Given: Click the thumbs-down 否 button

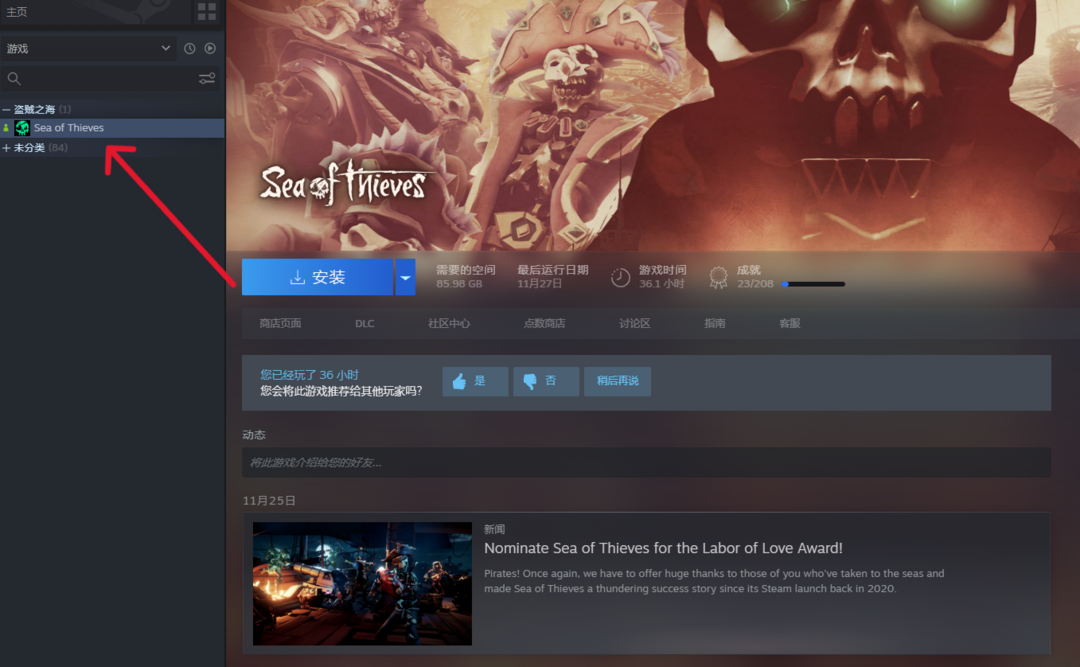Looking at the screenshot, I should 546,381.
